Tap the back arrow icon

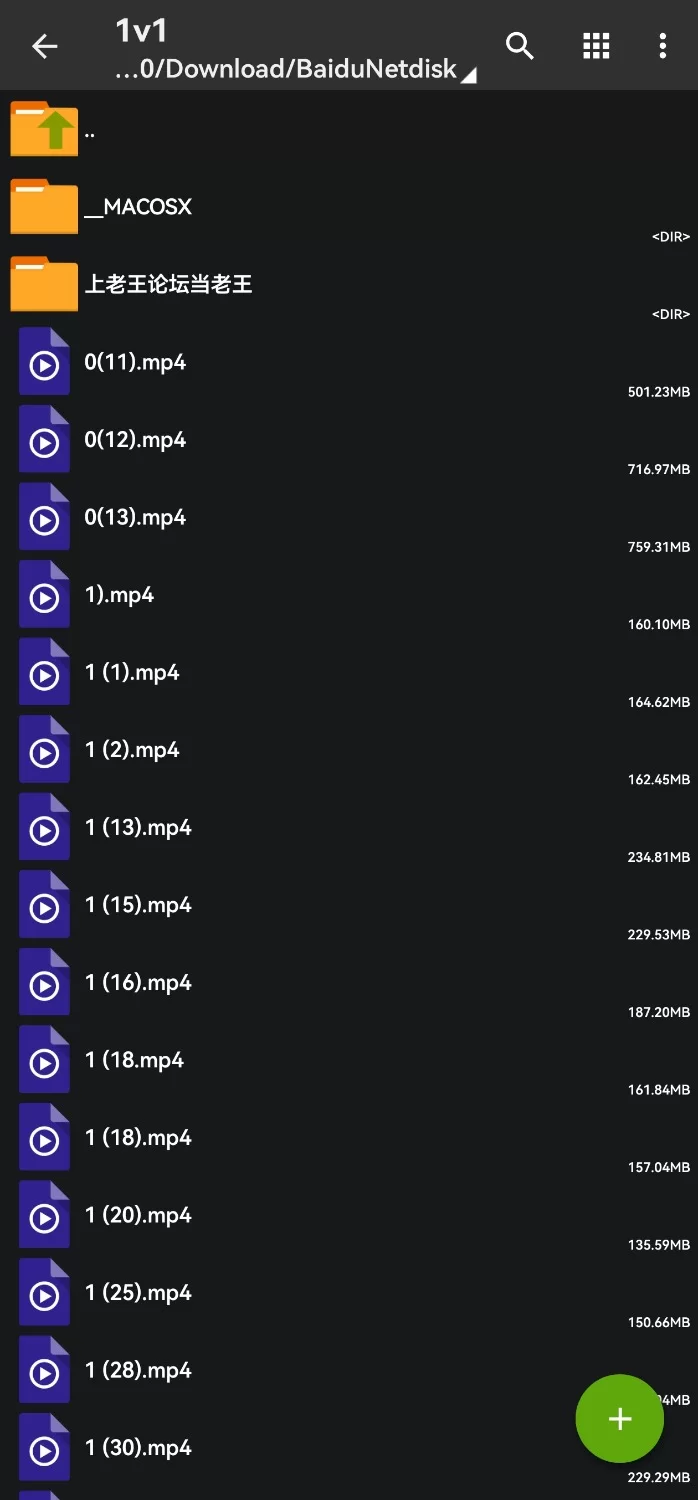pyautogui.click(x=45, y=46)
